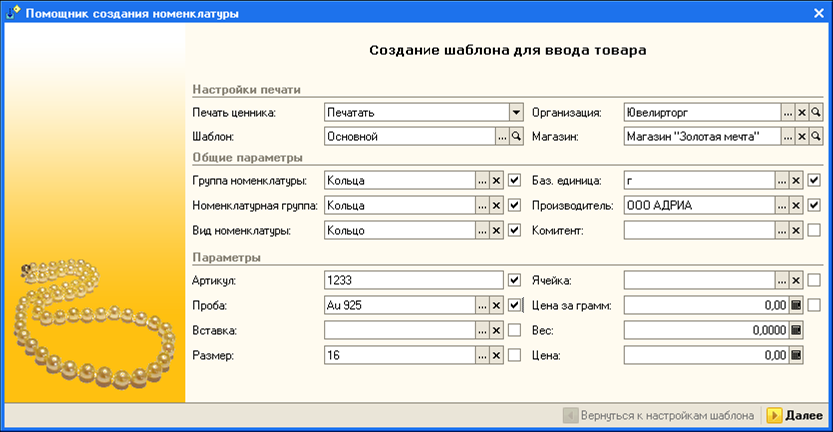Uncheck the Вид номенклатуры checkbox

click(514, 230)
